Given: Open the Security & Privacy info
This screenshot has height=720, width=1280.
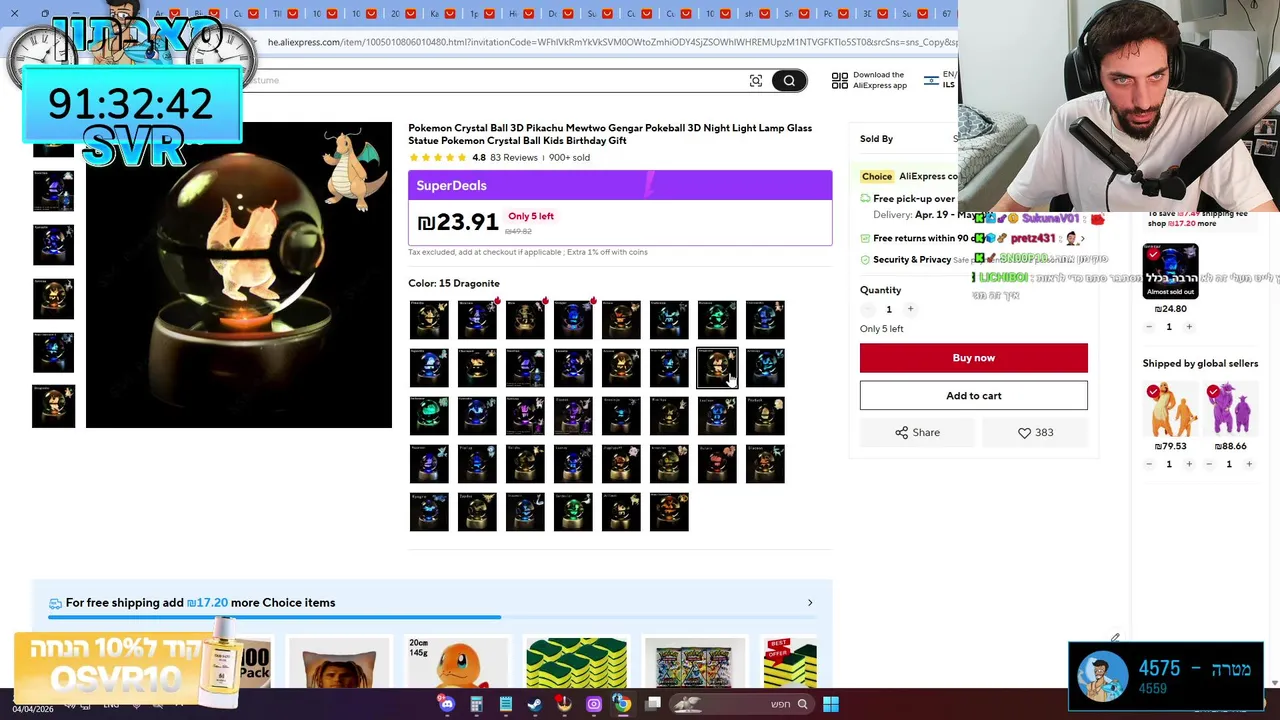Looking at the screenshot, I should click(910, 259).
